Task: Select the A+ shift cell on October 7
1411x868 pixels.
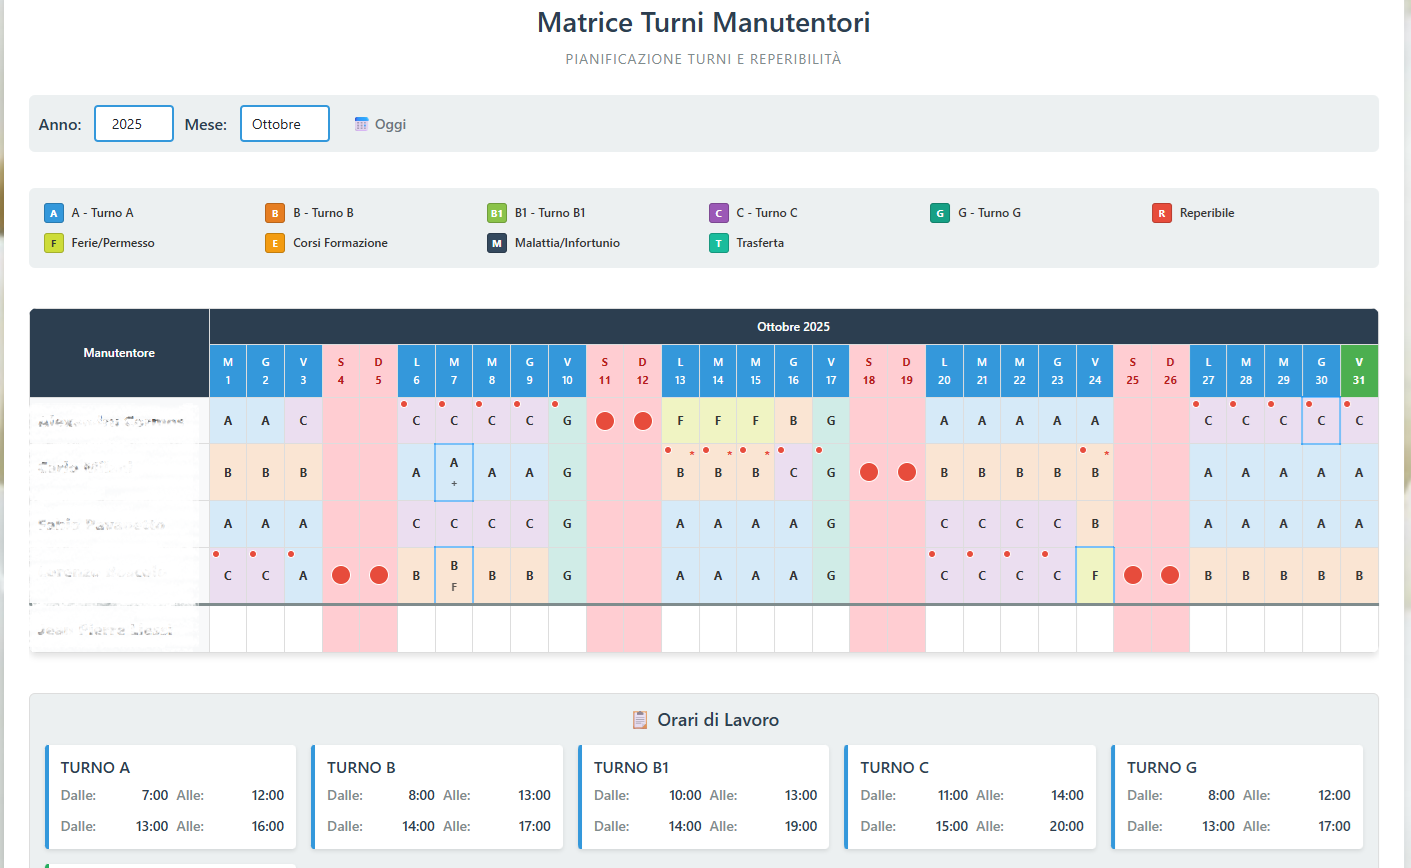Action: click(x=453, y=471)
